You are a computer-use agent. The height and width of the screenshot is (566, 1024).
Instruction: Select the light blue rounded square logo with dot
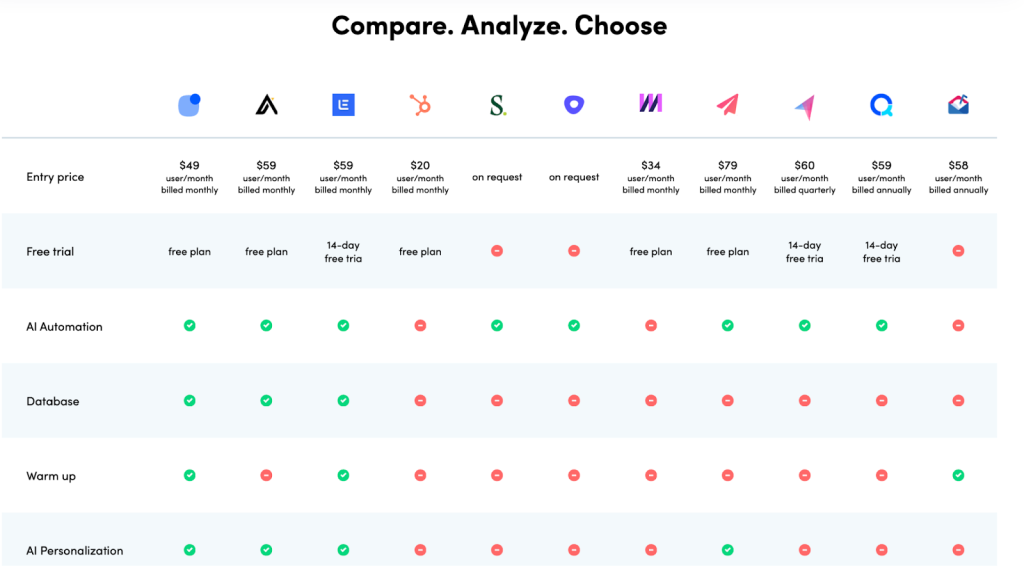(189, 104)
